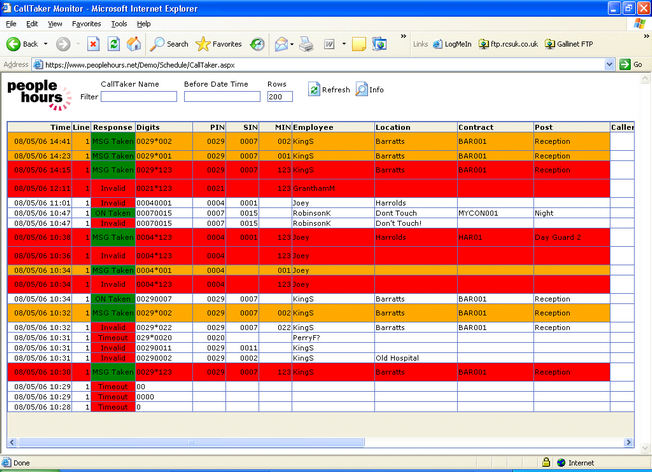The height and width of the screenshot is (472, 652).
Task: Click the Print icon in toolbar
Action: pyautogui.click(x=306, y=44)
